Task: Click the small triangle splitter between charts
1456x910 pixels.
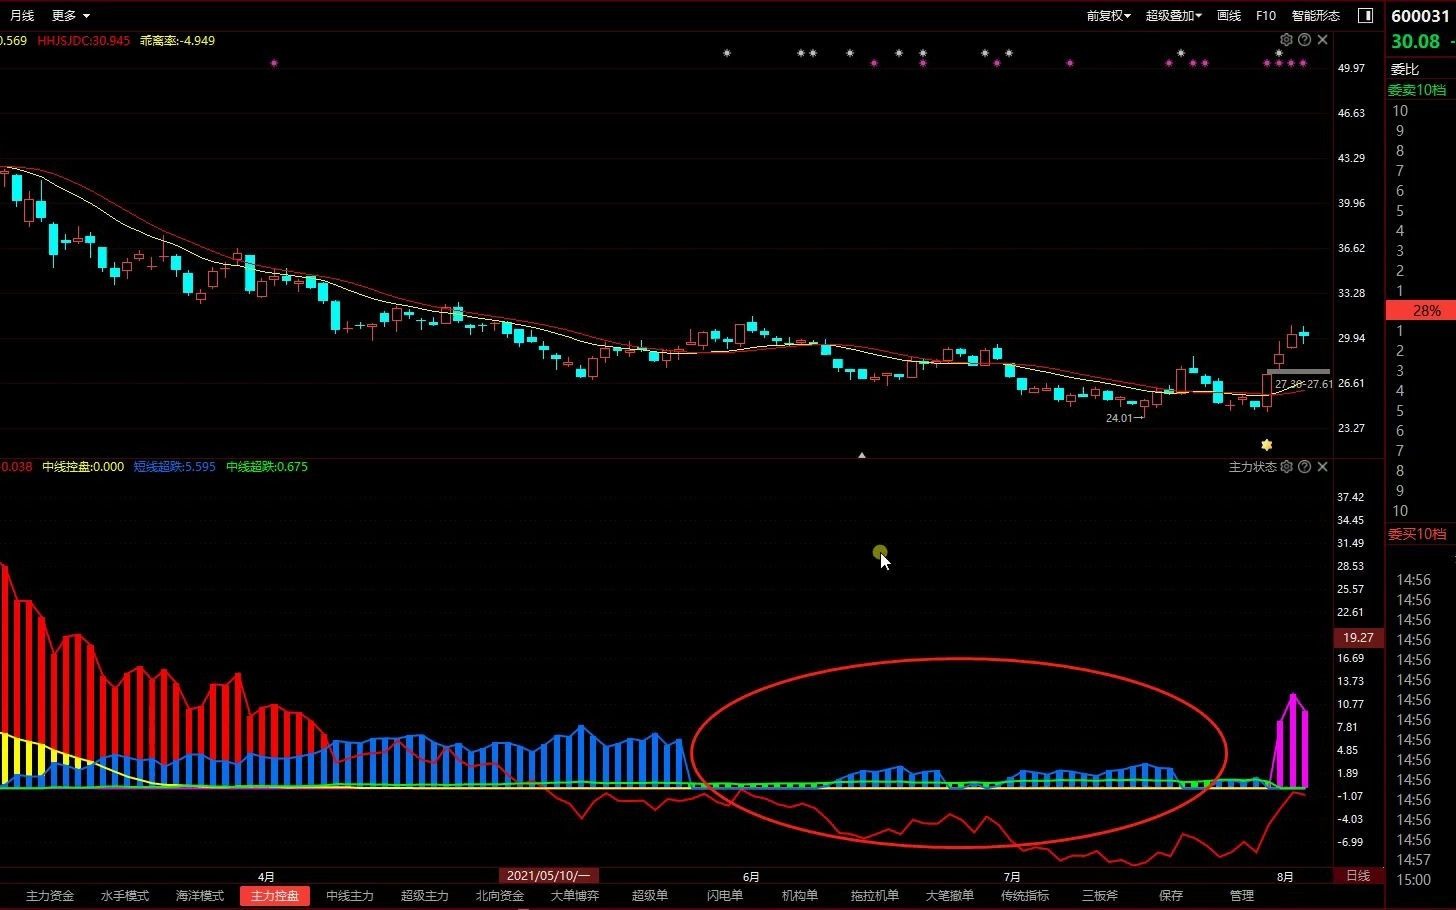Action: pos(862,455)
